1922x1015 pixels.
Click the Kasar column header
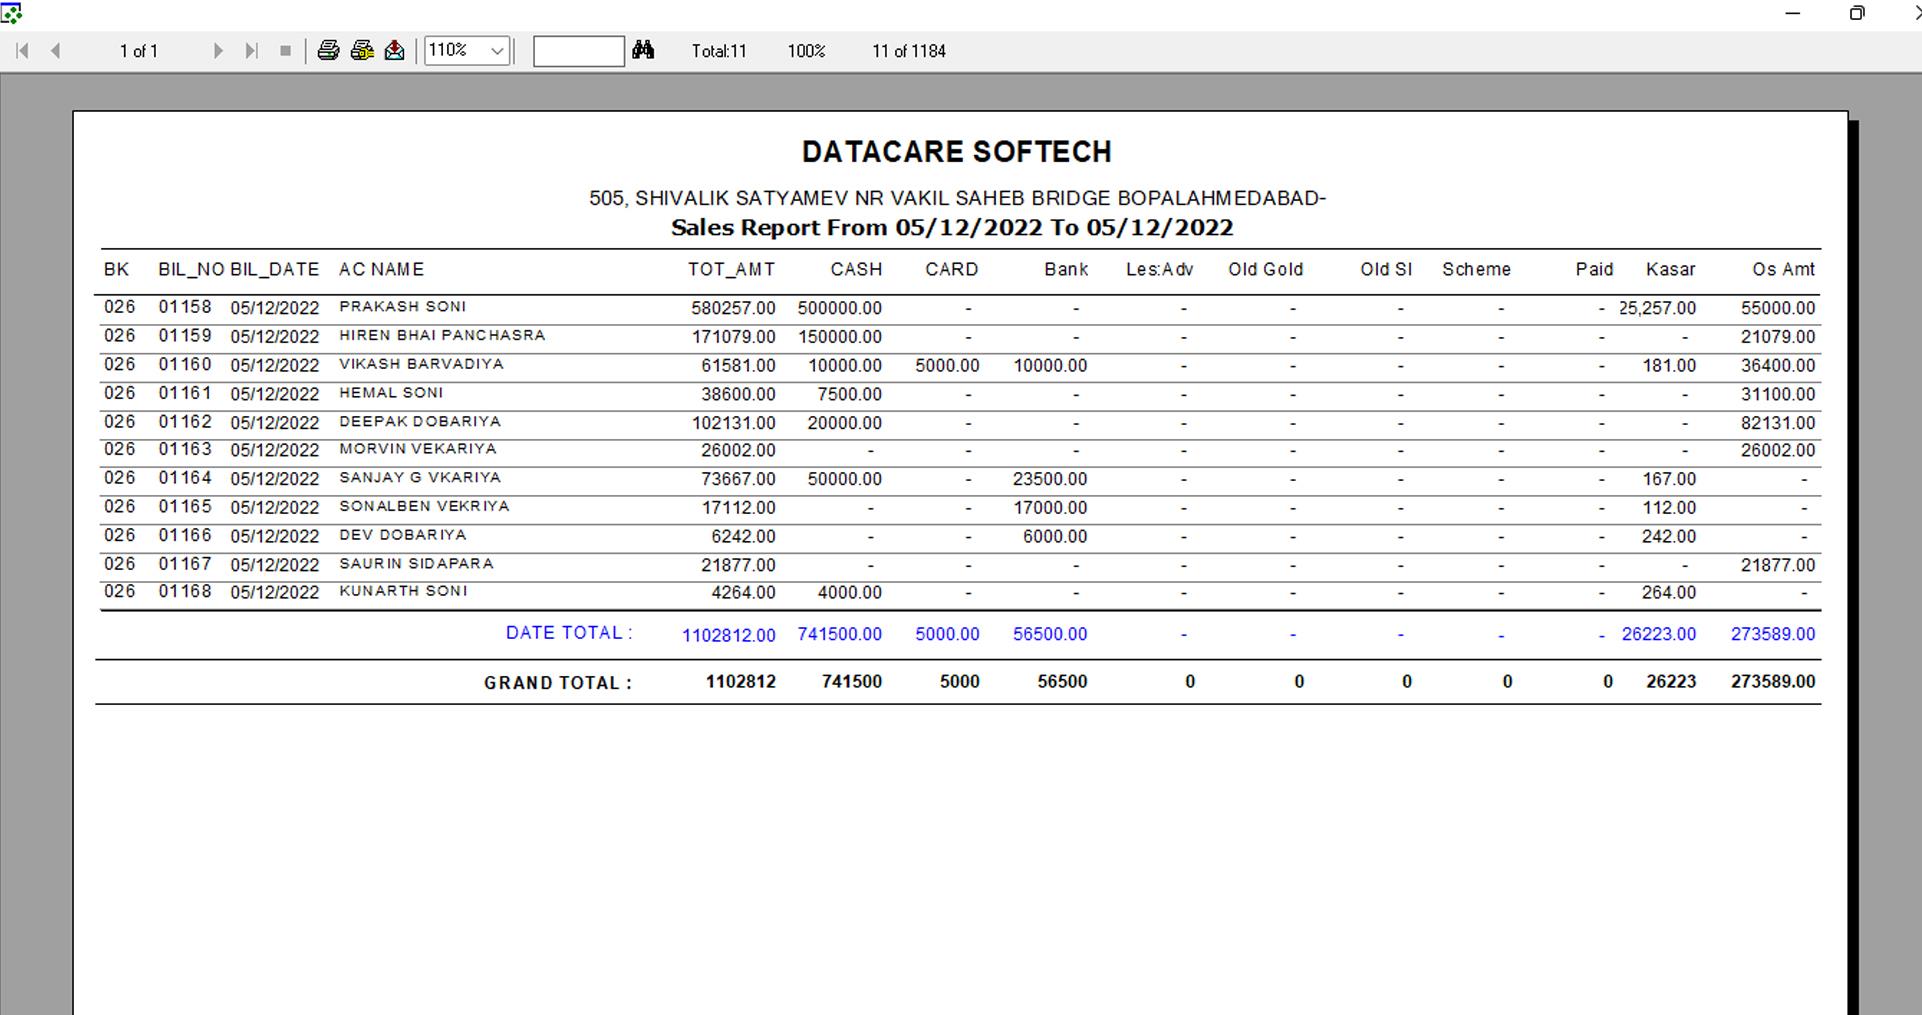pos(1670,270)
